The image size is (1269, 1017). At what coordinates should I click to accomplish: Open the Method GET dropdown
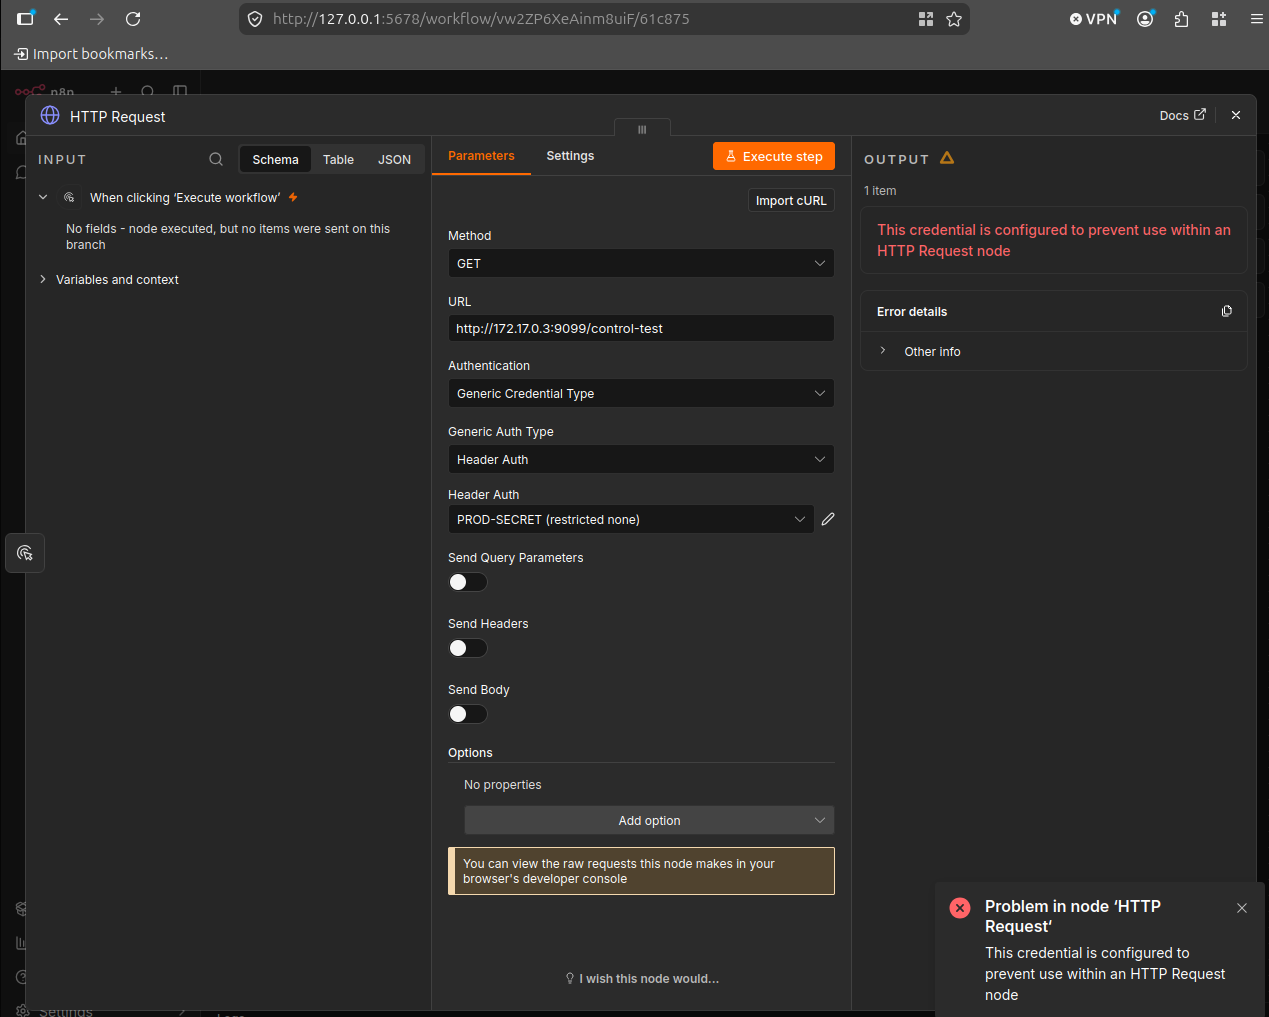coord(641,264)
